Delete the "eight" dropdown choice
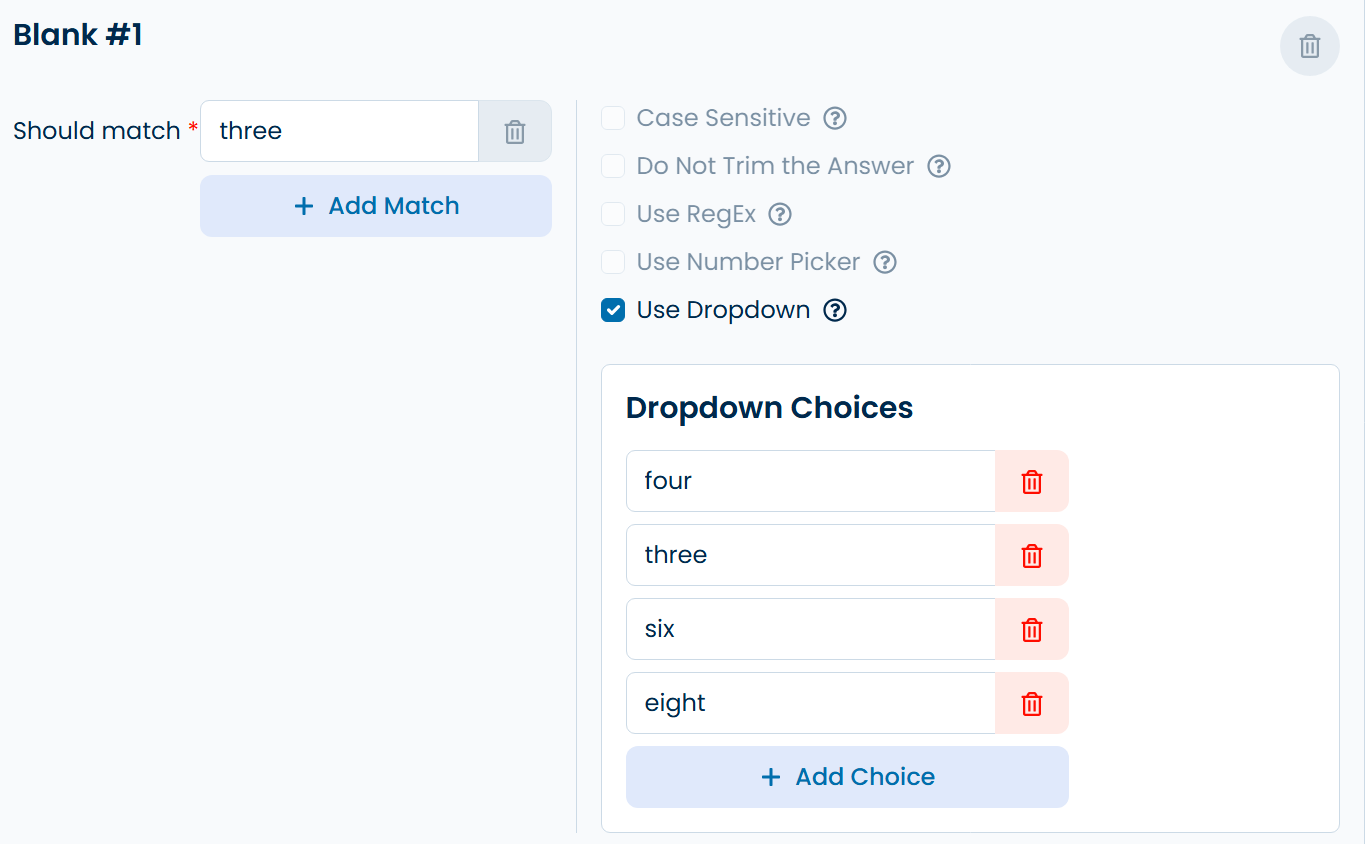Screen dimensions: 1371x844 pyautogui.click(x=1031, y=703)
